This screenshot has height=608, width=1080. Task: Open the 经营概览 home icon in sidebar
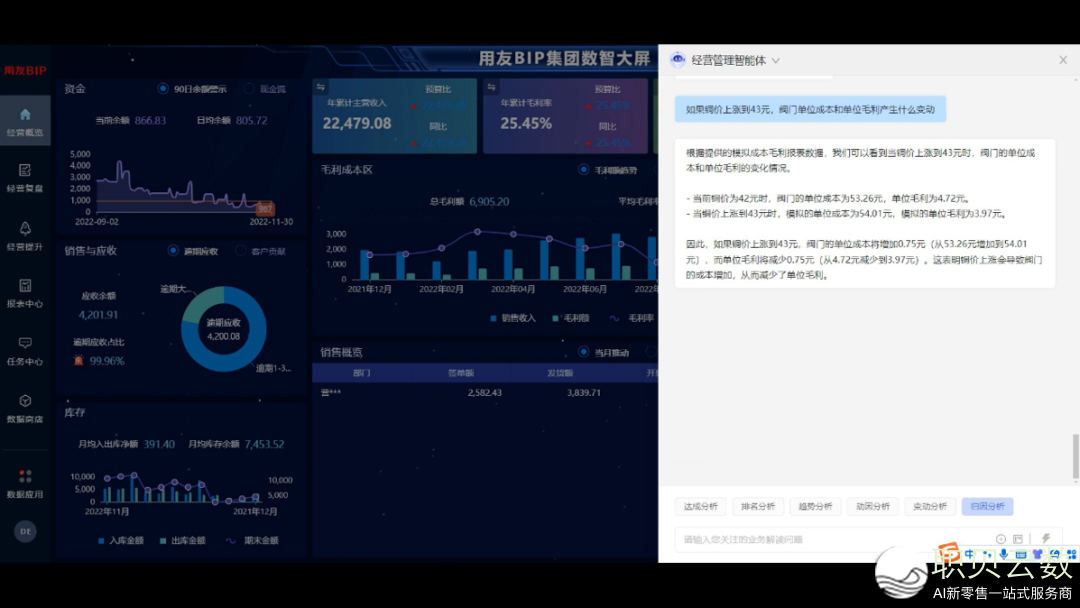(25, 114)
